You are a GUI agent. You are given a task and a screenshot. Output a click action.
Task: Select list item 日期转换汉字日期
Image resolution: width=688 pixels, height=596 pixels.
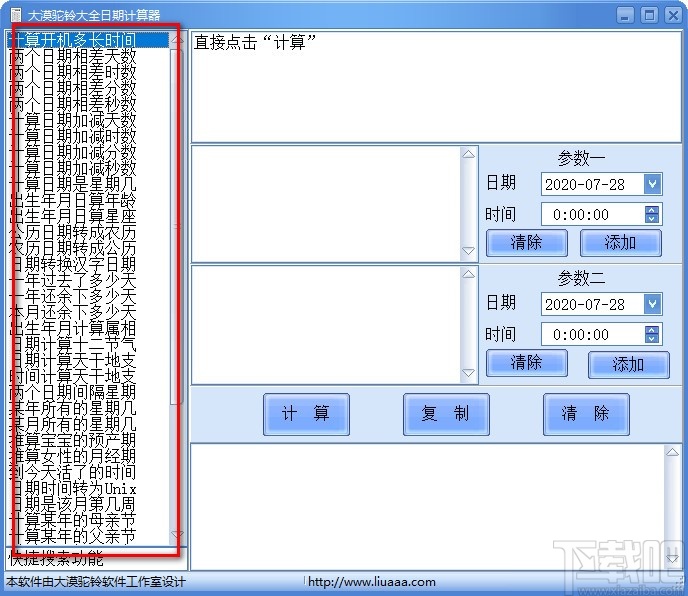88,264
